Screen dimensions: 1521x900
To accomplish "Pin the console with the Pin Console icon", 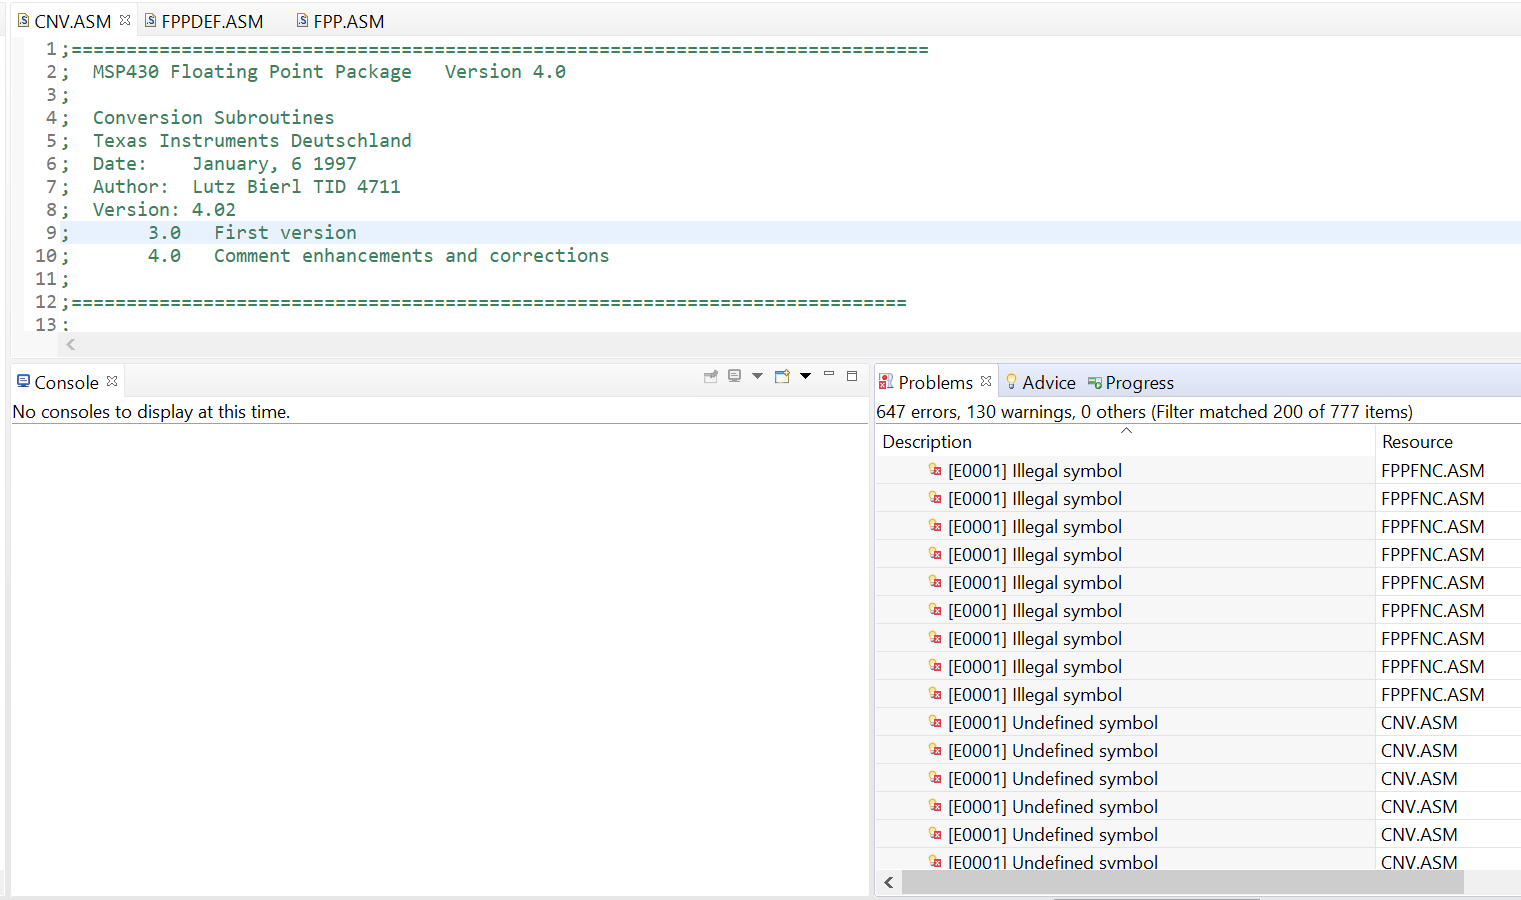I will 711,377.
